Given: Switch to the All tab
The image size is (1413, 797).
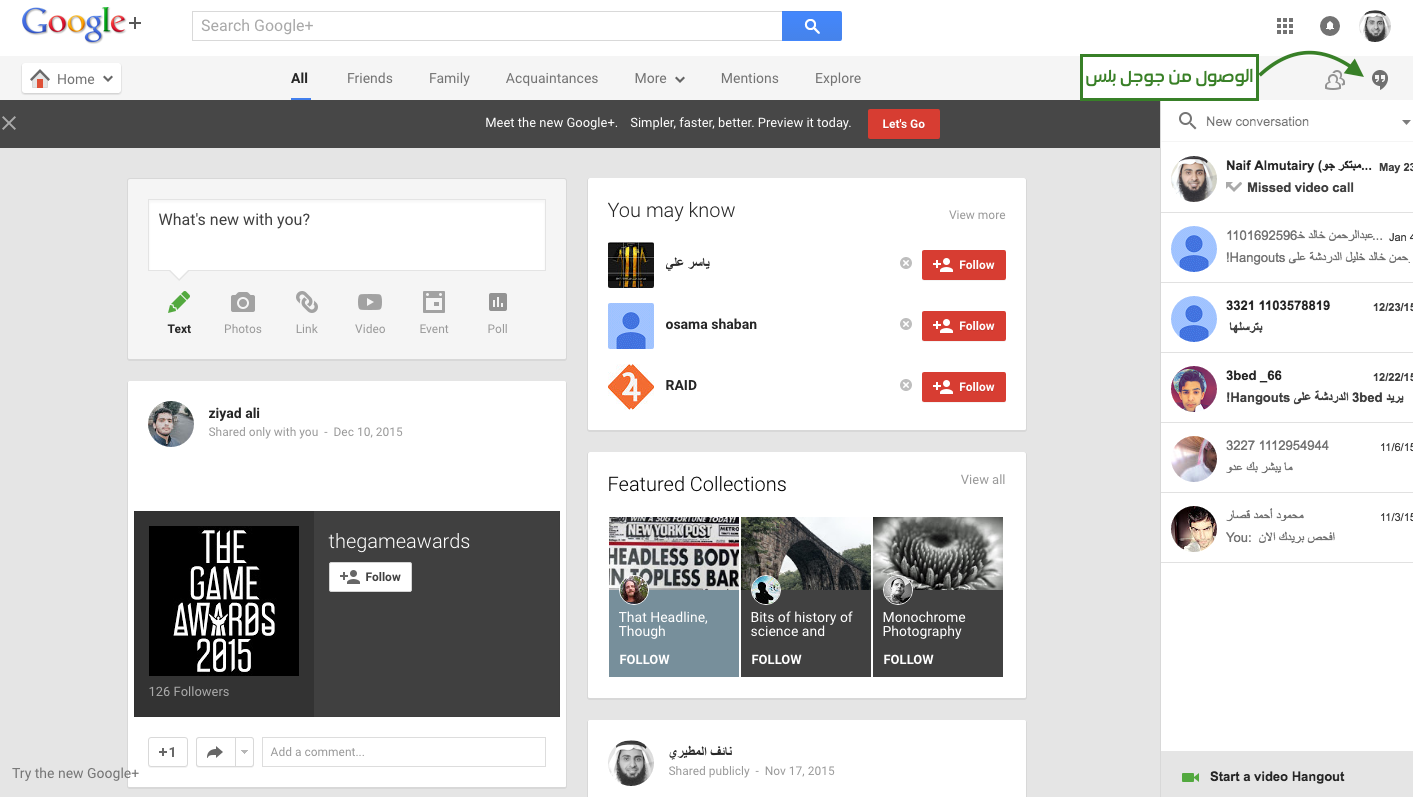Looking at the screenshot, I should pyautogui.click(x=300, y=78).
